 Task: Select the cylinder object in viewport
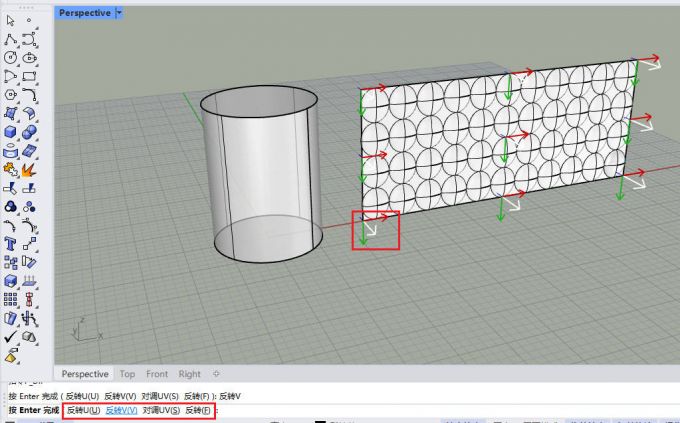point(262,174)
